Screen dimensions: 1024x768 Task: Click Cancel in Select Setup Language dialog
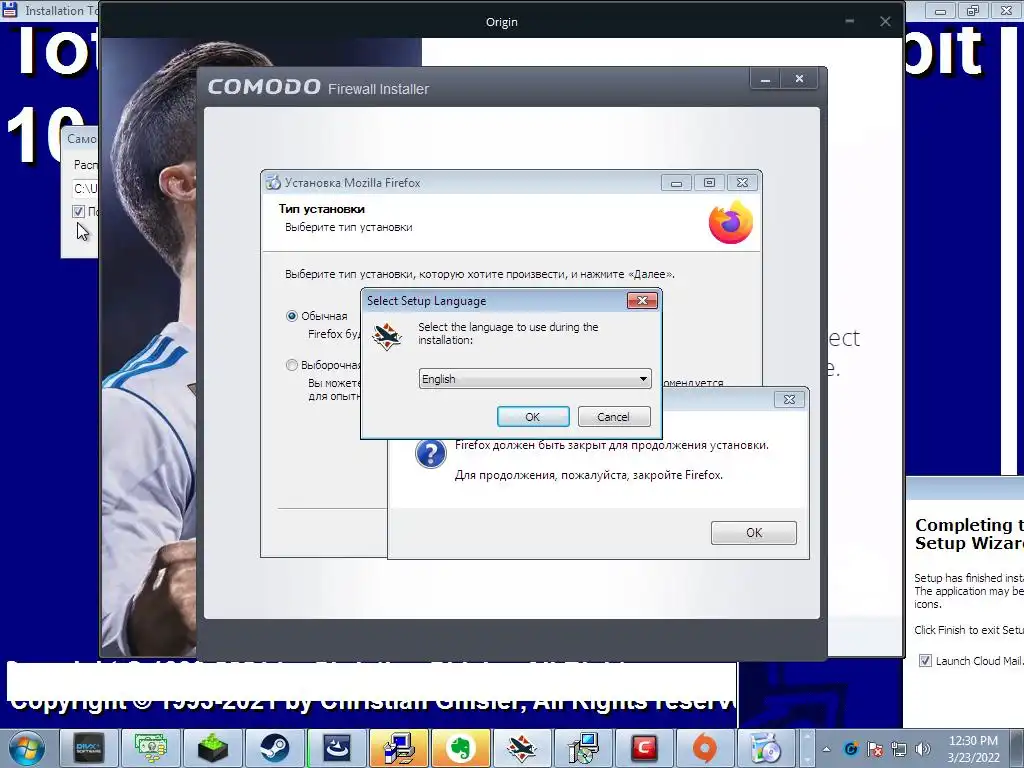(613, 417)
